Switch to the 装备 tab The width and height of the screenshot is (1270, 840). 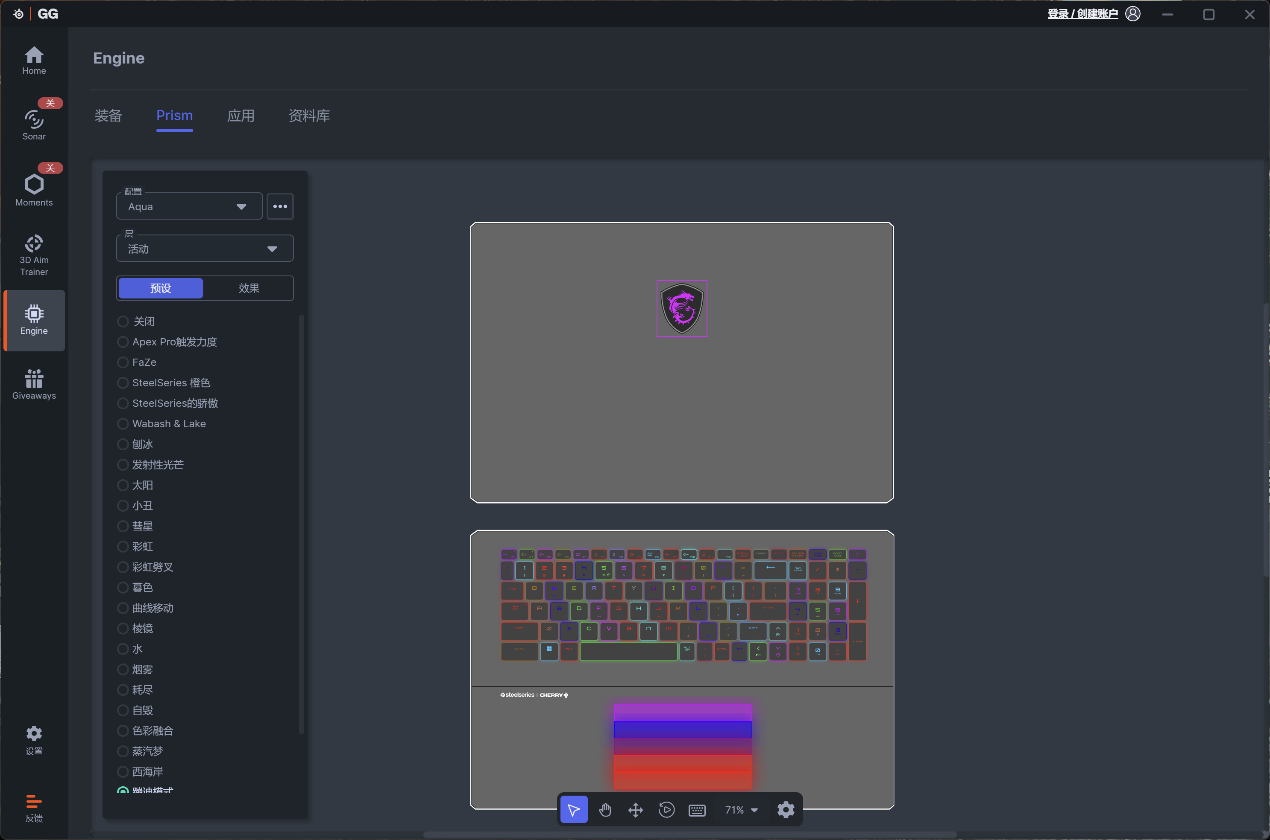(108, 116)
